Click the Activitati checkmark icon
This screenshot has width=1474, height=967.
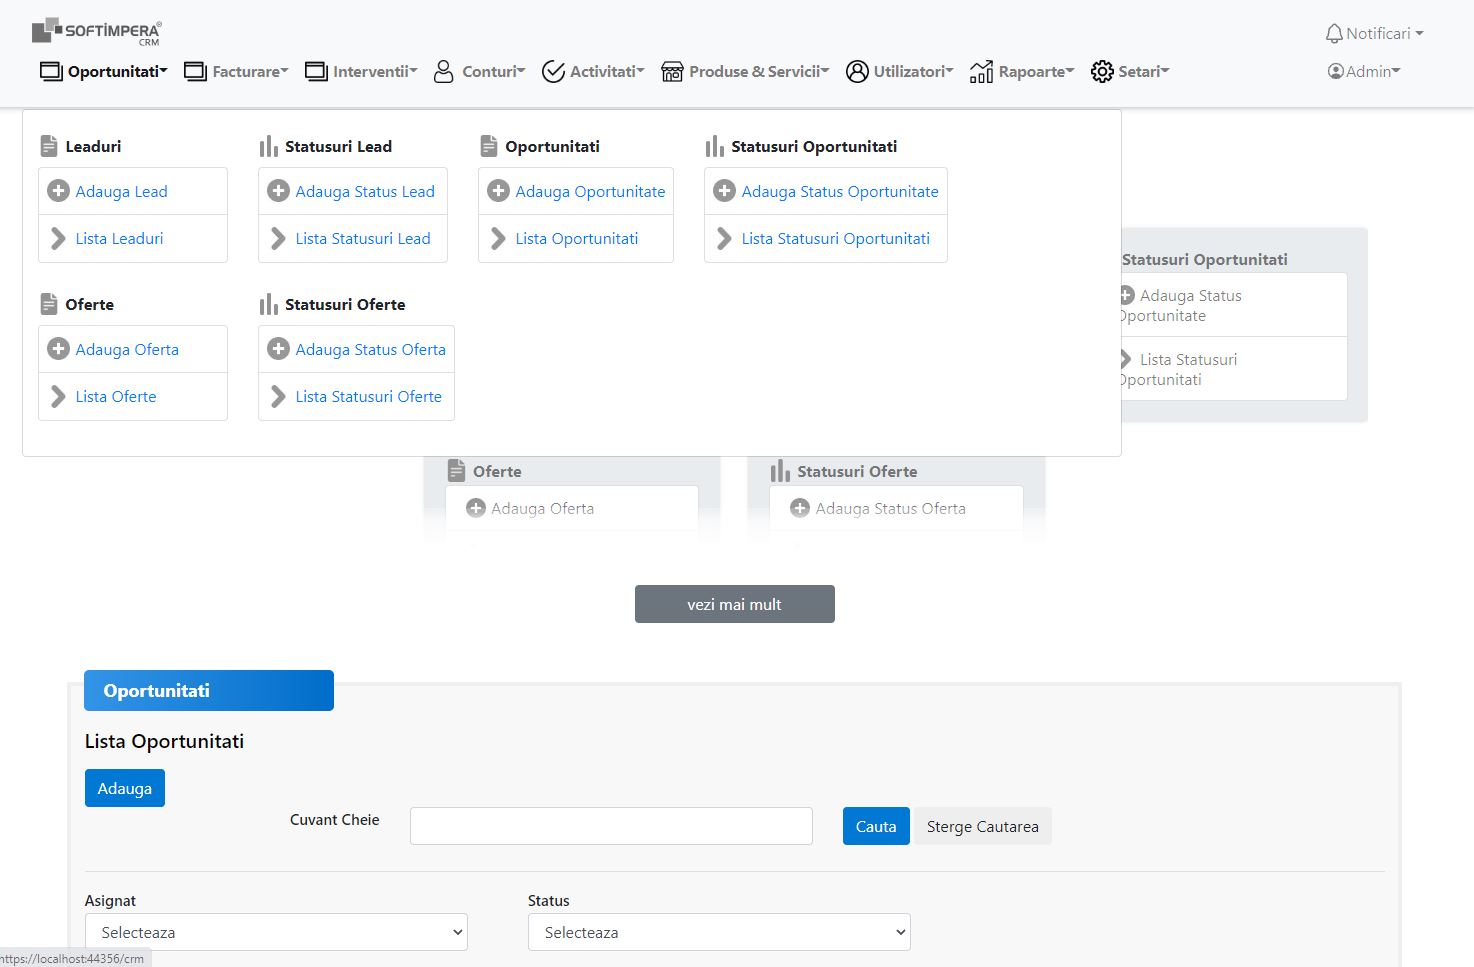(x=553, y=71)
